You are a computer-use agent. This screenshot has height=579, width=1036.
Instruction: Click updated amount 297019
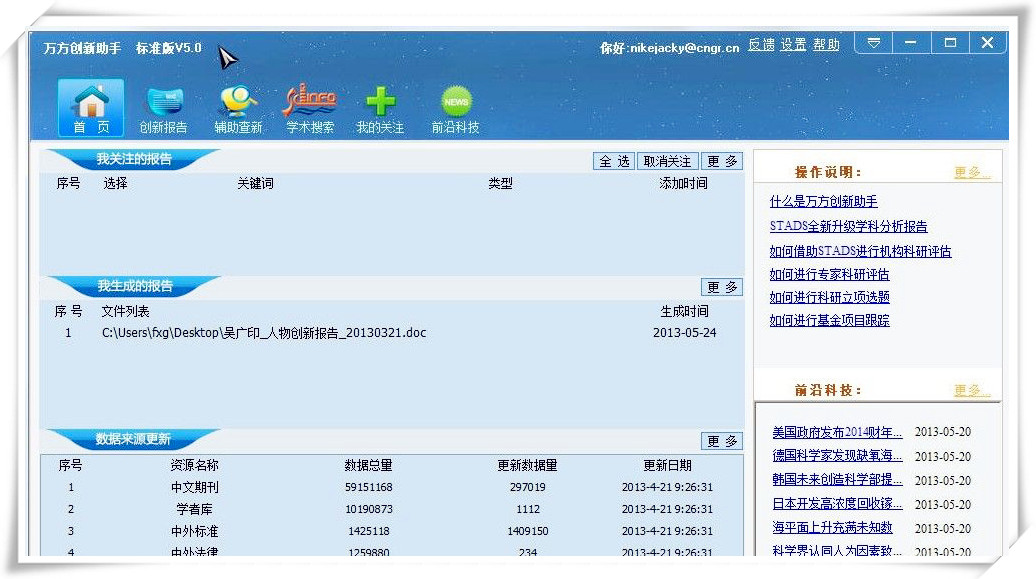(x=527, y=488)
